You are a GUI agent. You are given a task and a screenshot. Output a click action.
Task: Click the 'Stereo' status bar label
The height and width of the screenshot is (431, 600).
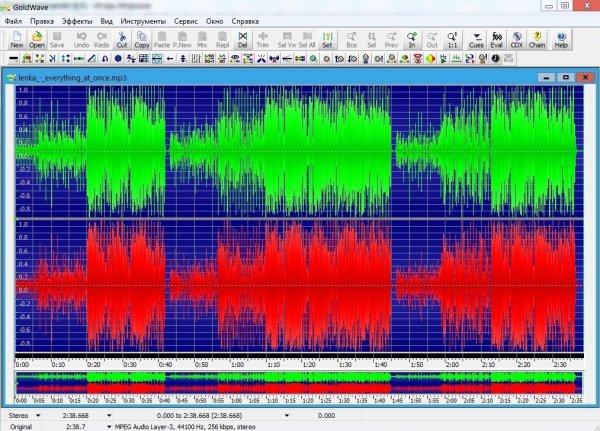(x=18, y=415)
